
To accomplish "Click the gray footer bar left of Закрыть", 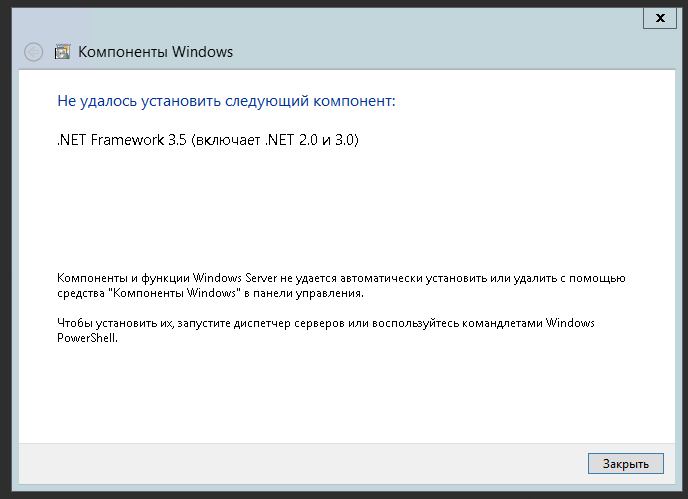I will (300, 463).
